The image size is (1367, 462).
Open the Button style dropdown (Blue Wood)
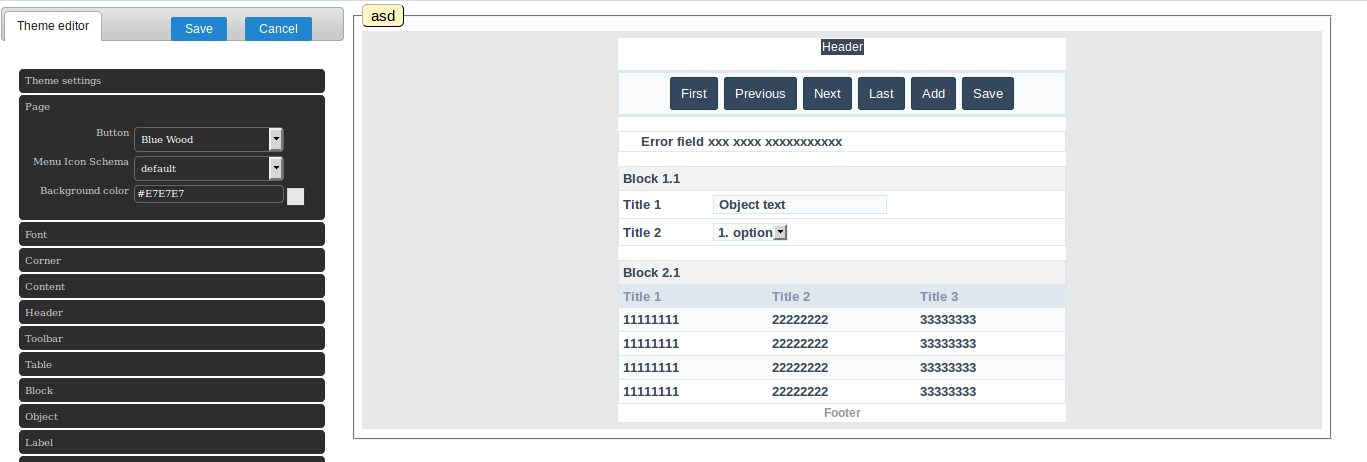(x=208, y=140)
